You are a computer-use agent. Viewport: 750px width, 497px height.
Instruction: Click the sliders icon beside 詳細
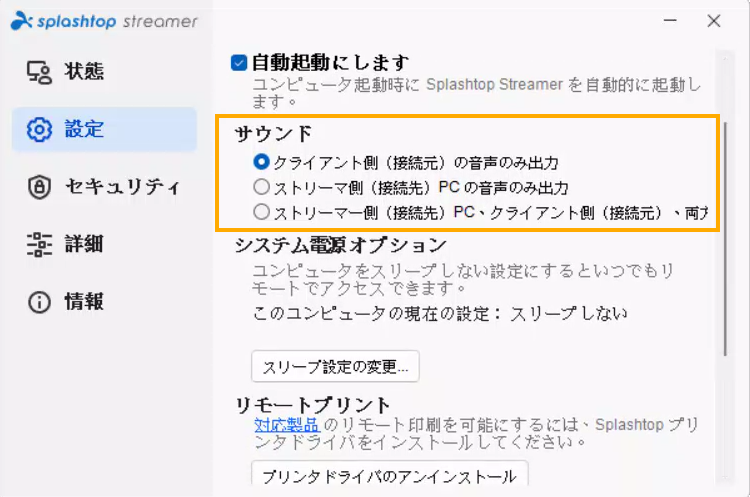(39, 244)
